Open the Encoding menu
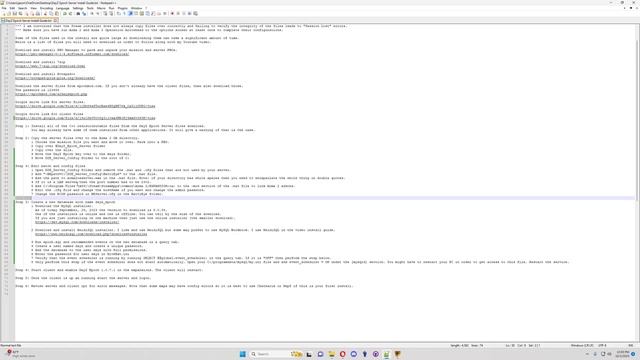This screenshot has height=360, width=640. (x=47, y=8)
